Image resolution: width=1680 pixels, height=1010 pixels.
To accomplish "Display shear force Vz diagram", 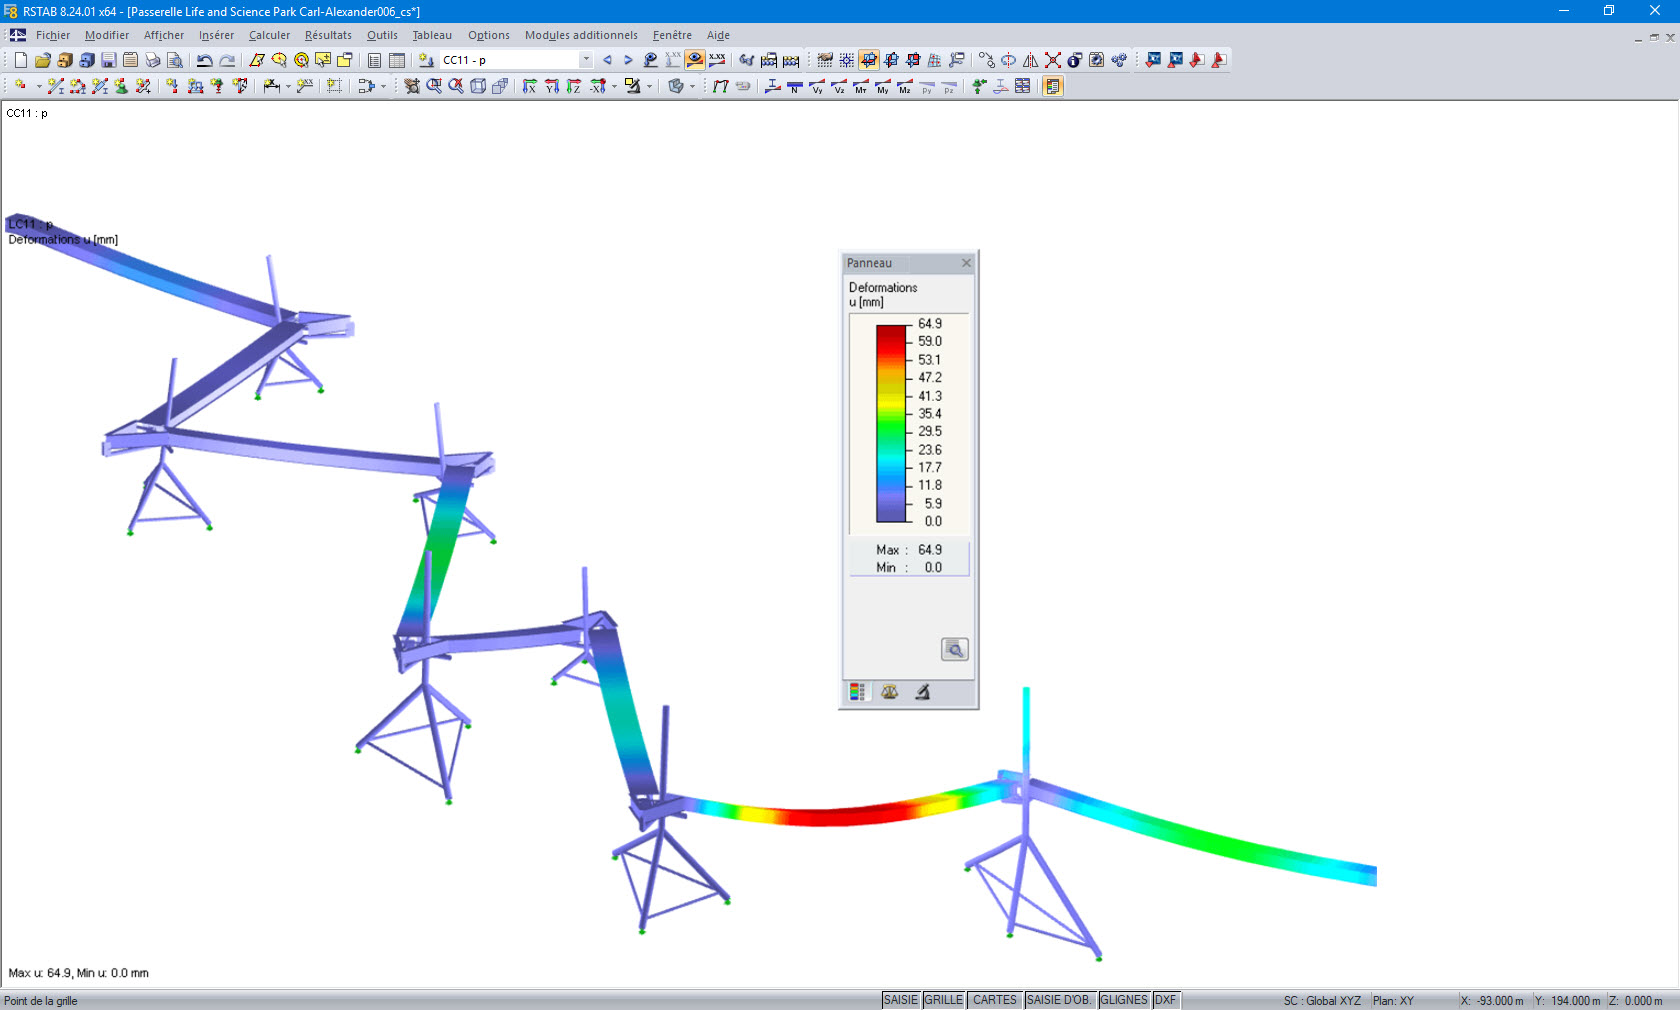I will pyautogui.click(x=839, y=86).
